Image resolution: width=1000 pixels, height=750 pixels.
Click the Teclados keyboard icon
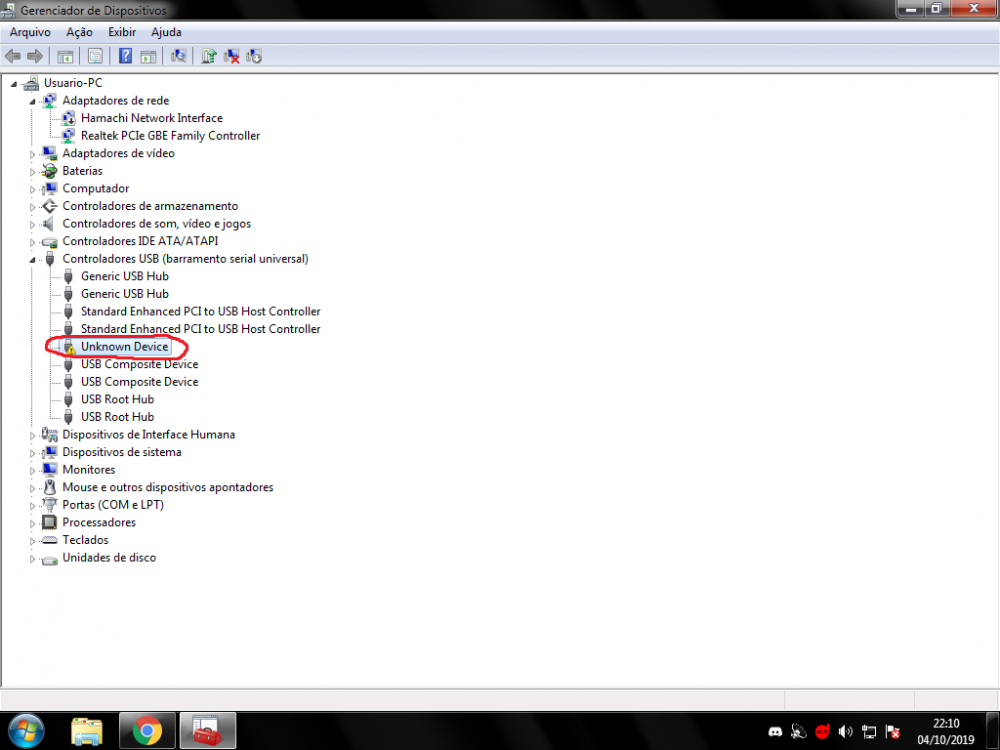tap(49, 540)
